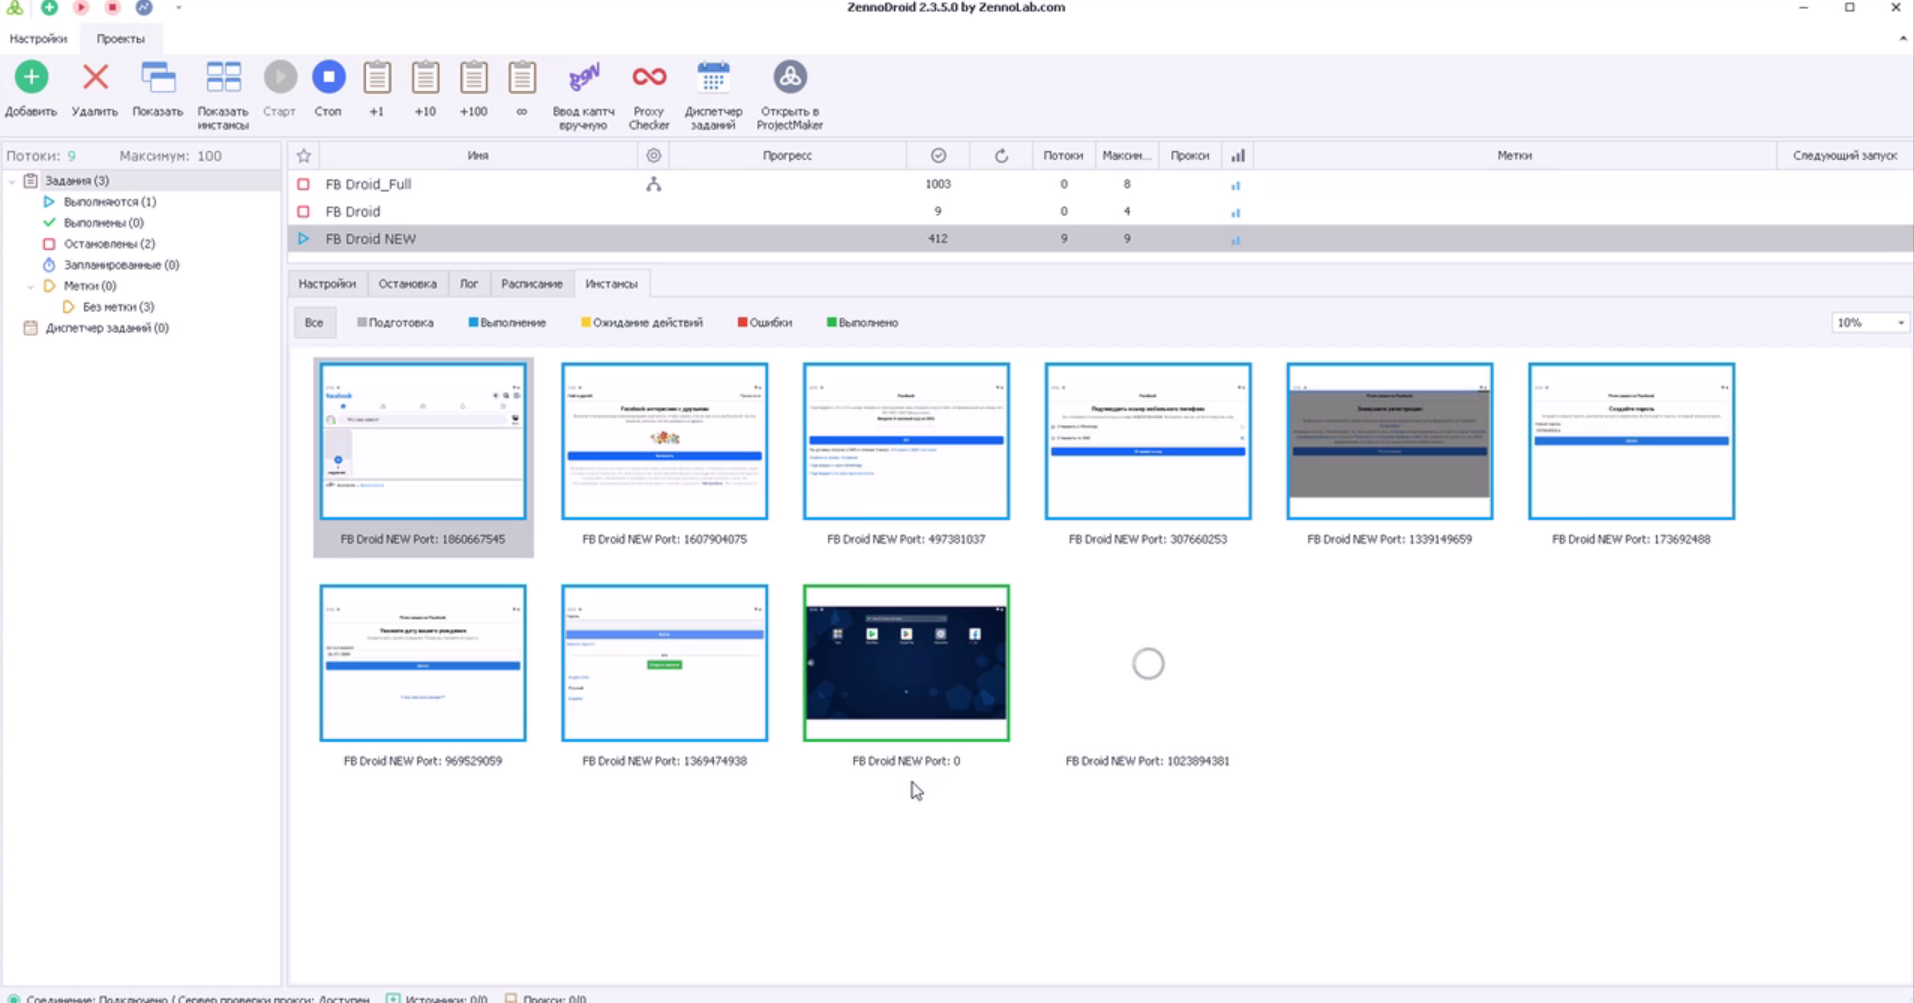The height and width of the screenshot is (1003, 1914).
Task: Click Ввод каптч вручную icon
Action: (x=584, y=78)
